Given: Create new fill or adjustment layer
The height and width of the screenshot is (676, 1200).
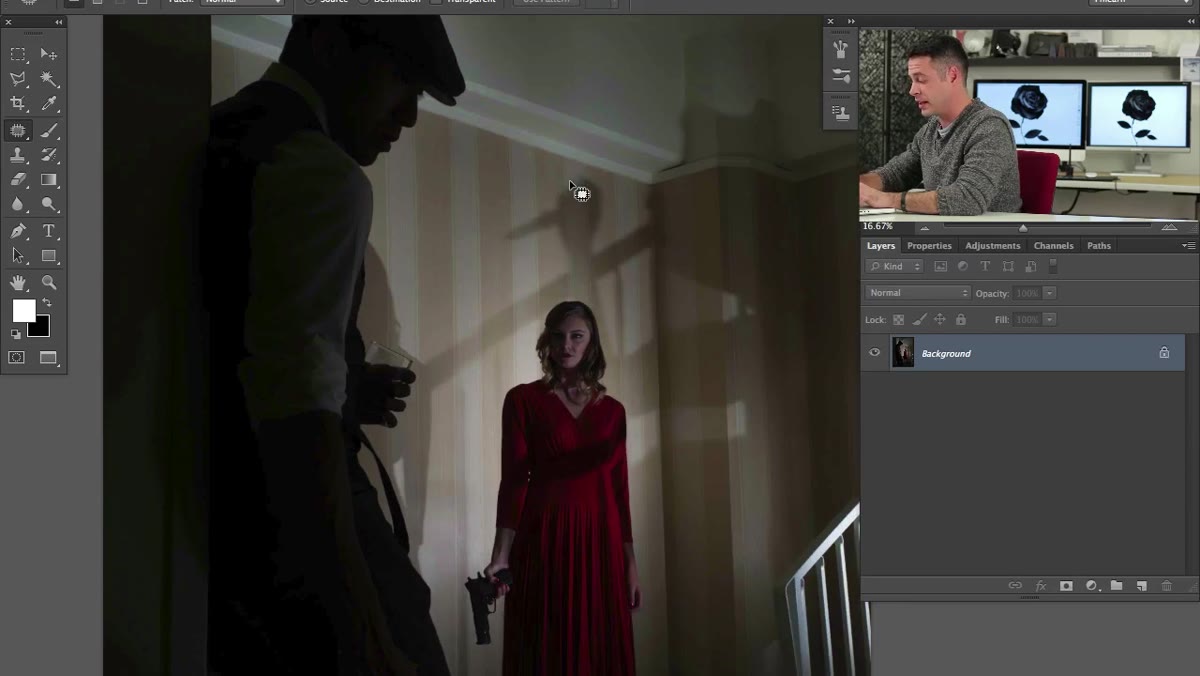Looking at the screenshot, I should (1091, 586).
